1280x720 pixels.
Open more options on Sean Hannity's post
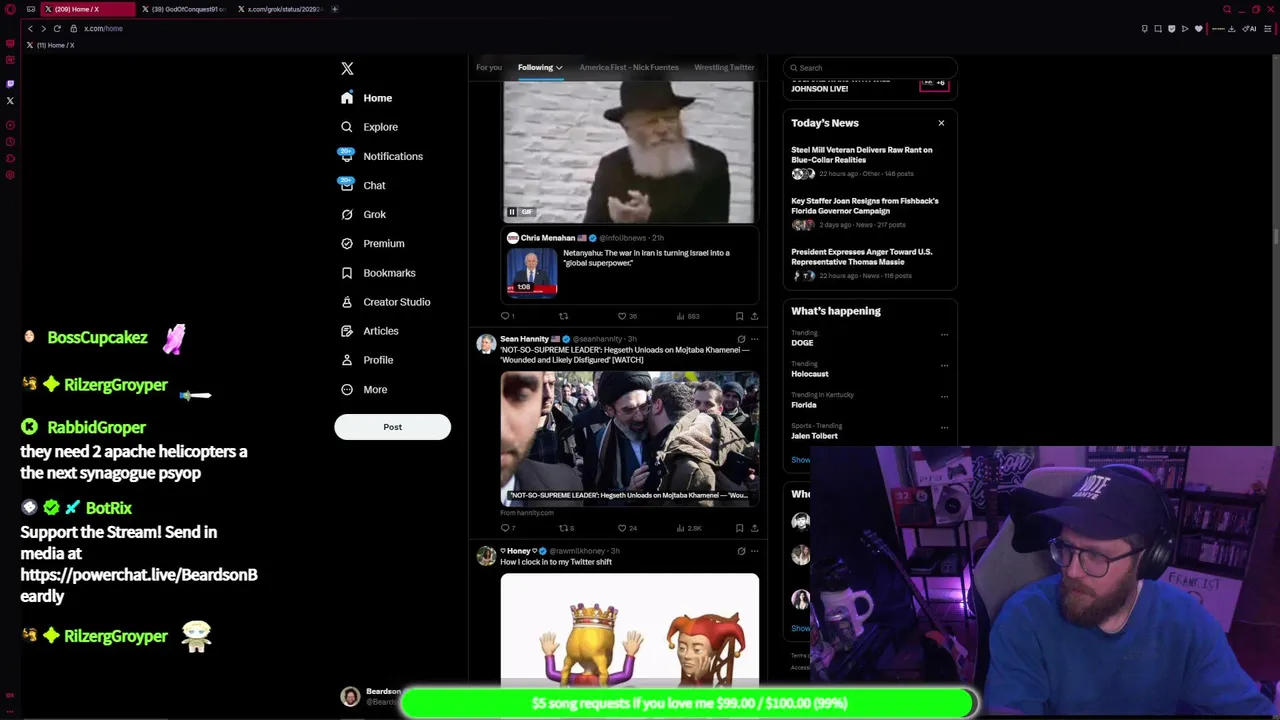tap(754, 339)
